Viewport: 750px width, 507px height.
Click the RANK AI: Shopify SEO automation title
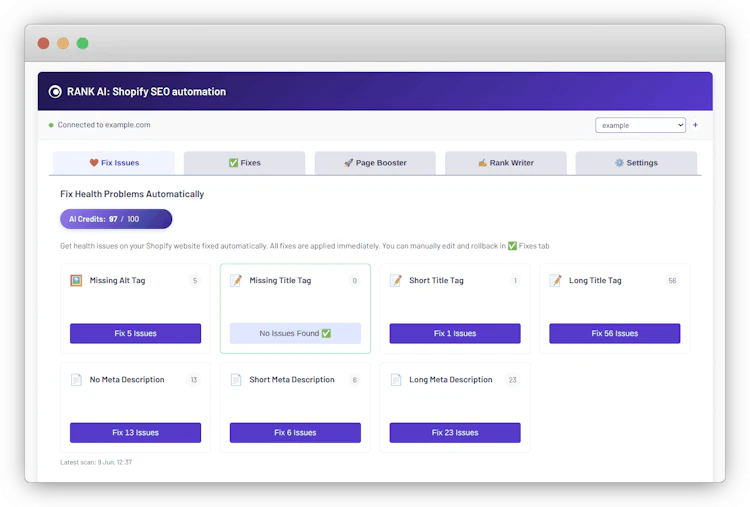pyautogui.click(x=146, y=91)
